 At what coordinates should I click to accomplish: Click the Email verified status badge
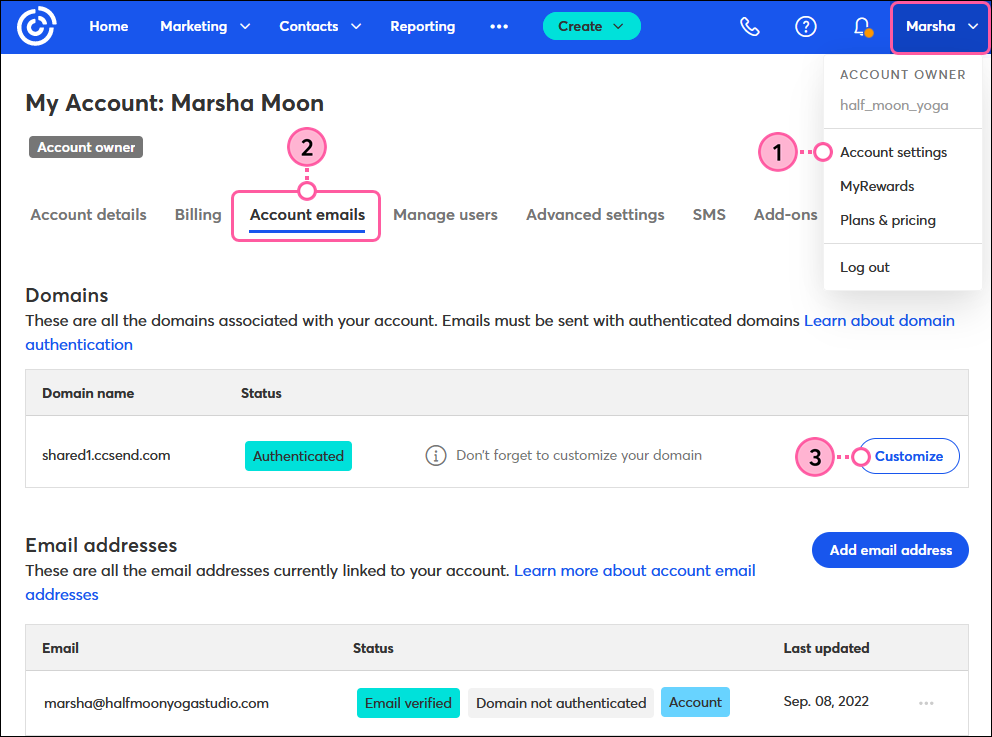coord(408,702)
